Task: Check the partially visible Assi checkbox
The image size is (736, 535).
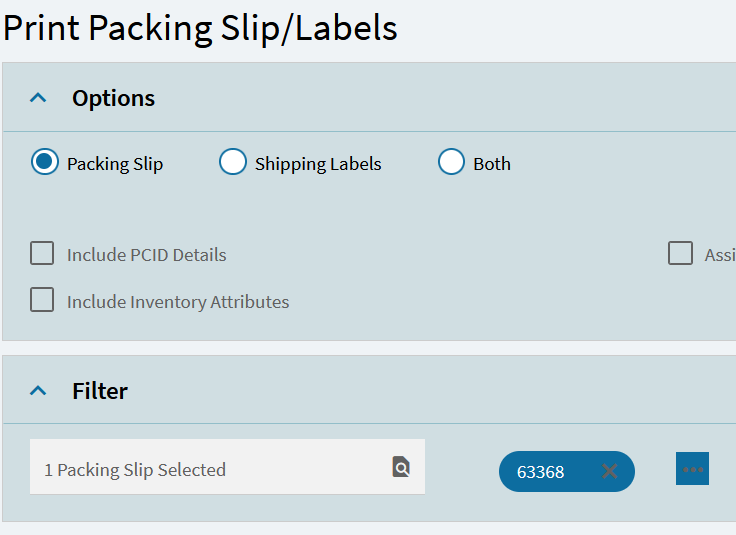Action: point(680,253)
